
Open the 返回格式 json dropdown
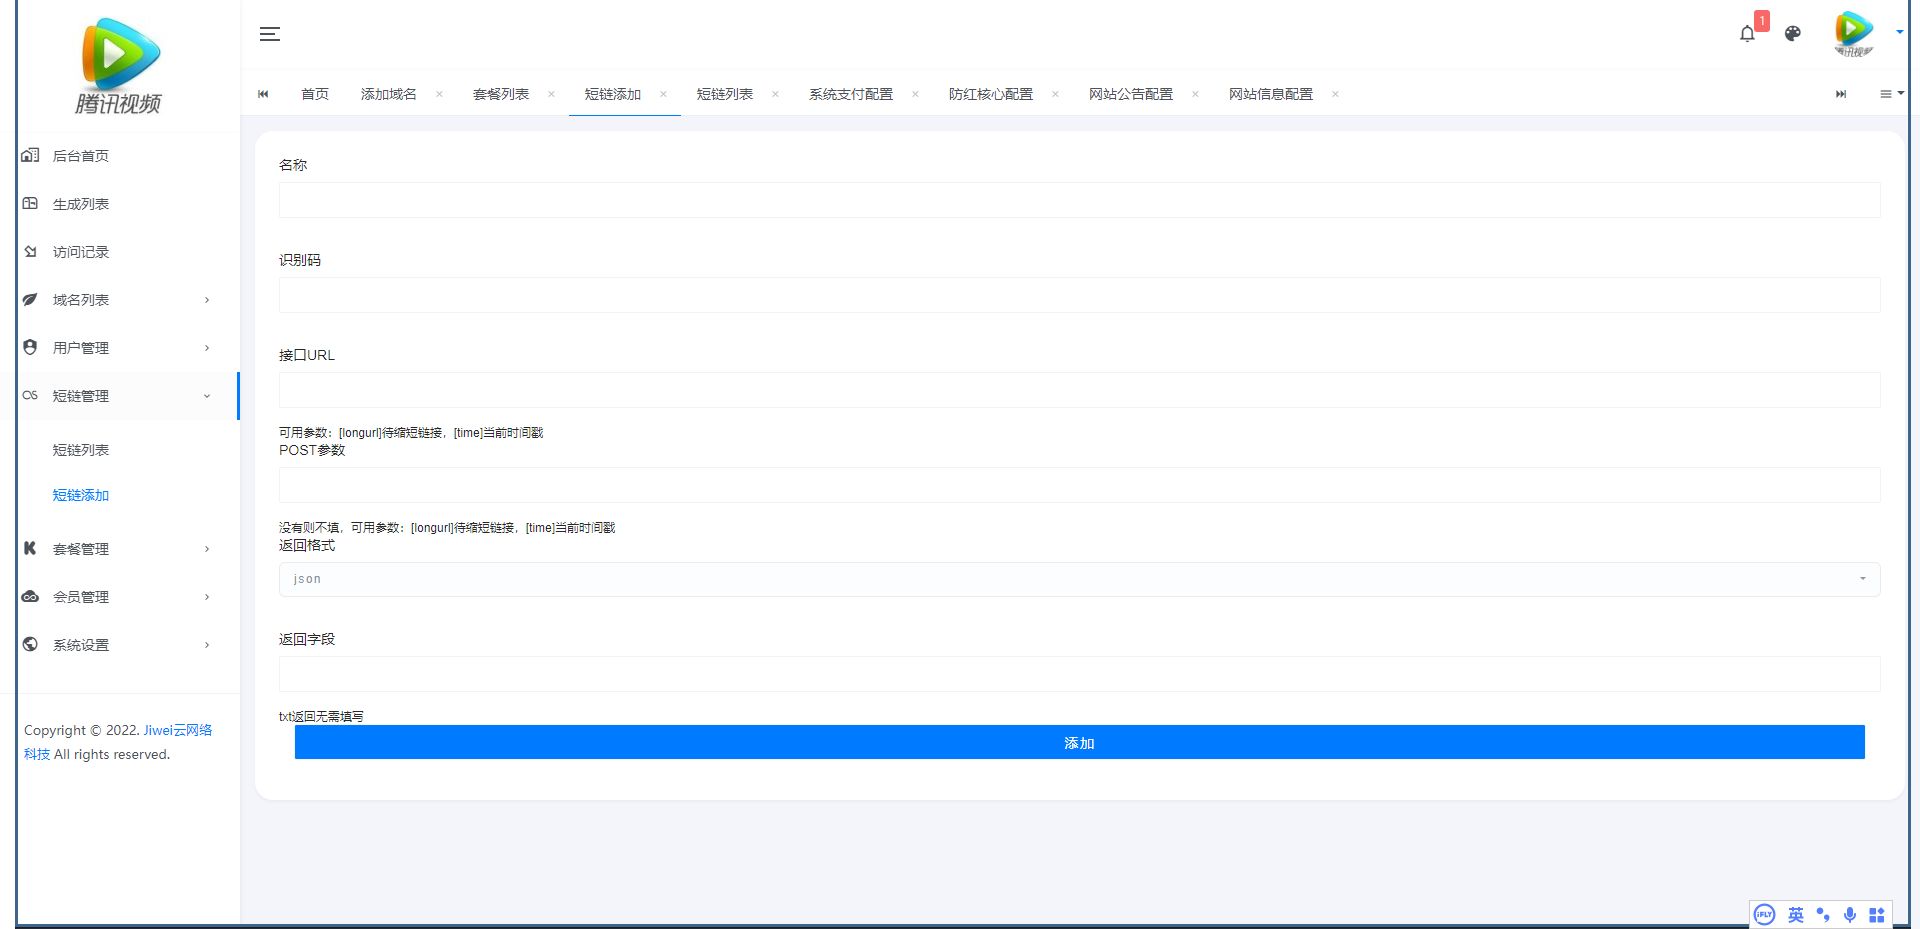1079,579
